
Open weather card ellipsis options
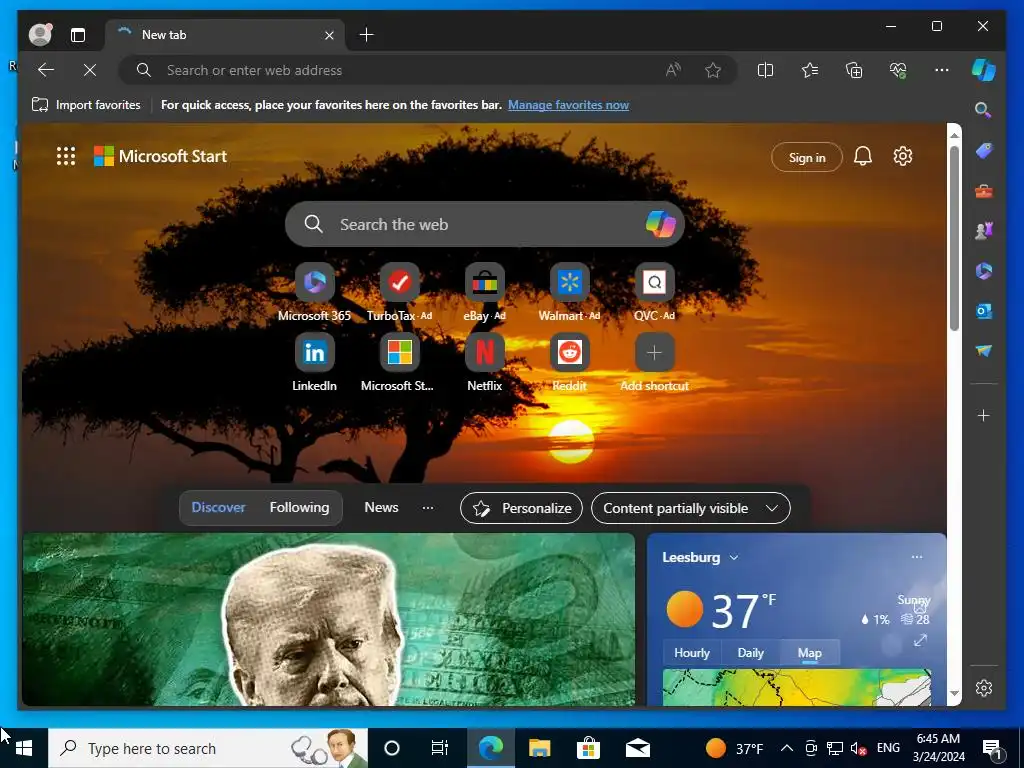(917, 557)
